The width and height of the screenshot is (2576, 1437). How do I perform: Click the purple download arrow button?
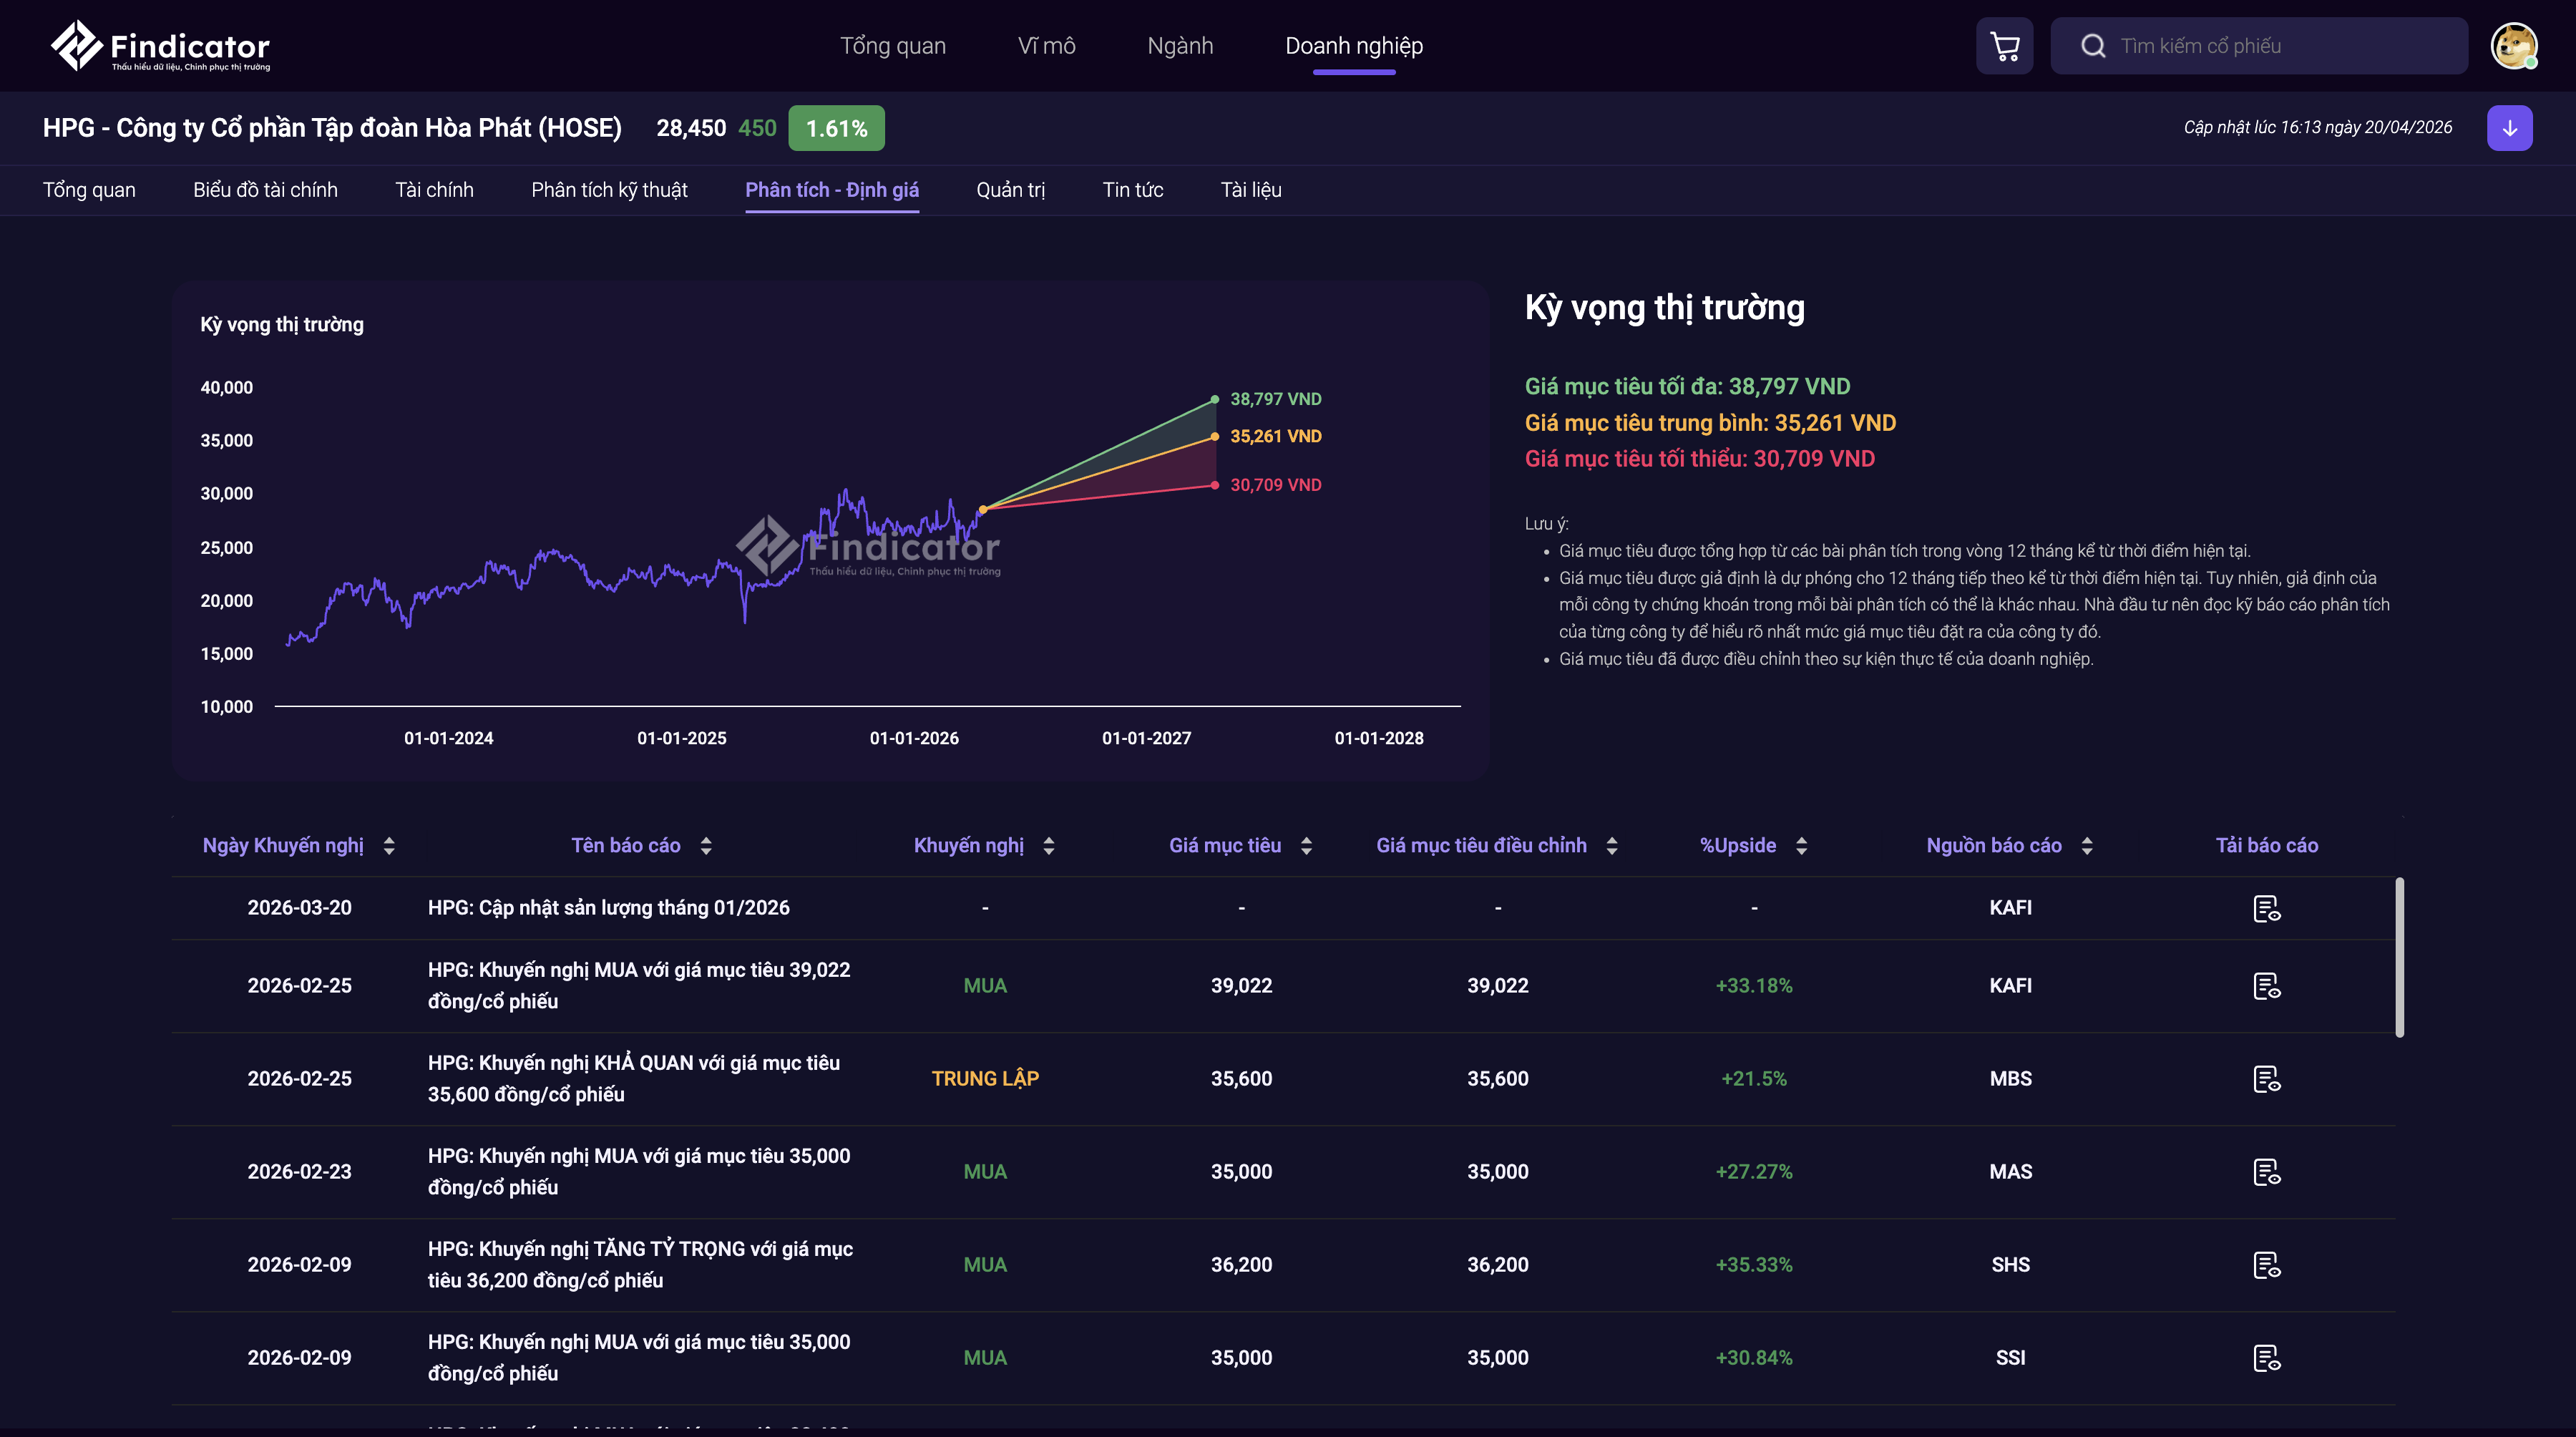[x=2509, y=128]
